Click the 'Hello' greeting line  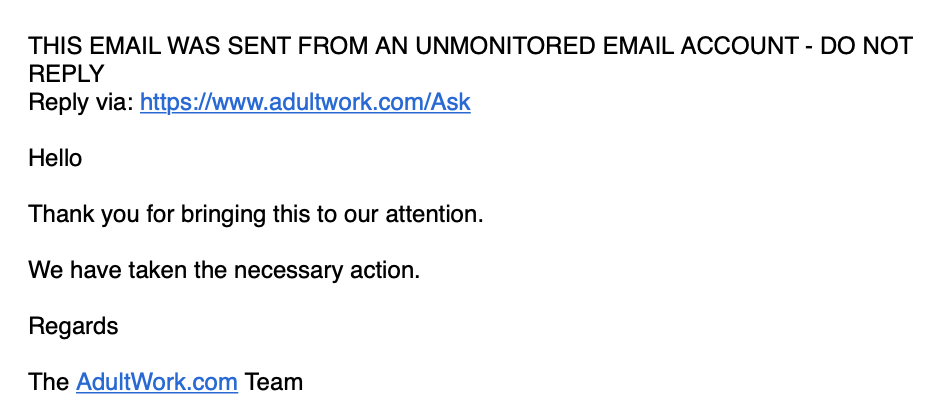coord(55,158)
